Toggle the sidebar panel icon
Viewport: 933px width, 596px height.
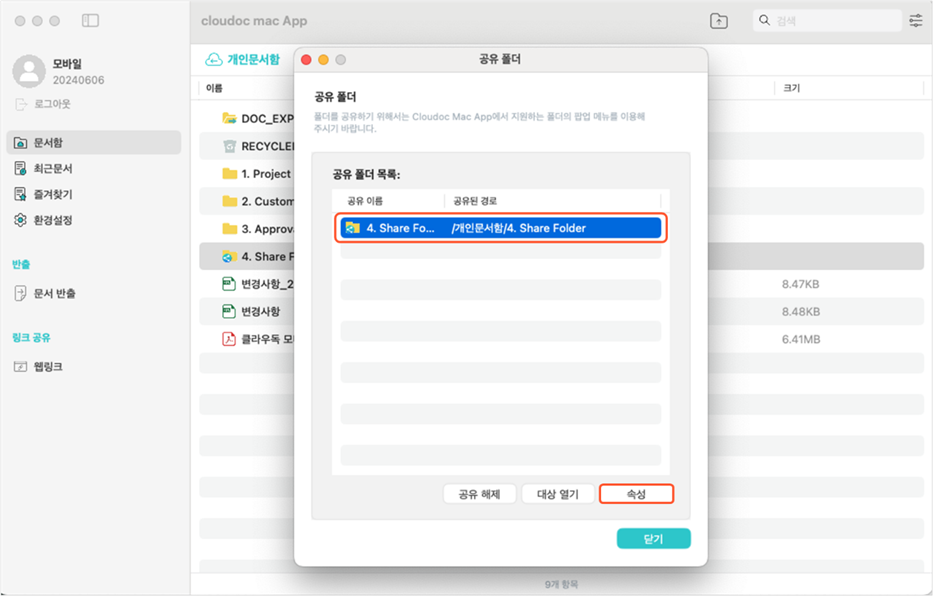coord(90,21)
